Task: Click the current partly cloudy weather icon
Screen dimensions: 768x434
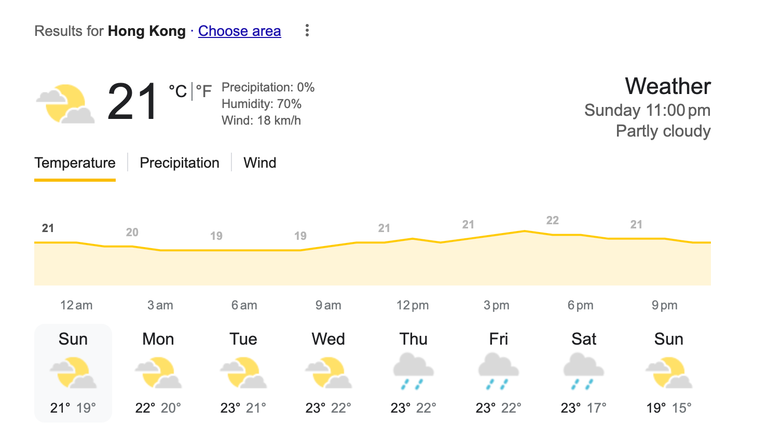Action: [66, 104]
